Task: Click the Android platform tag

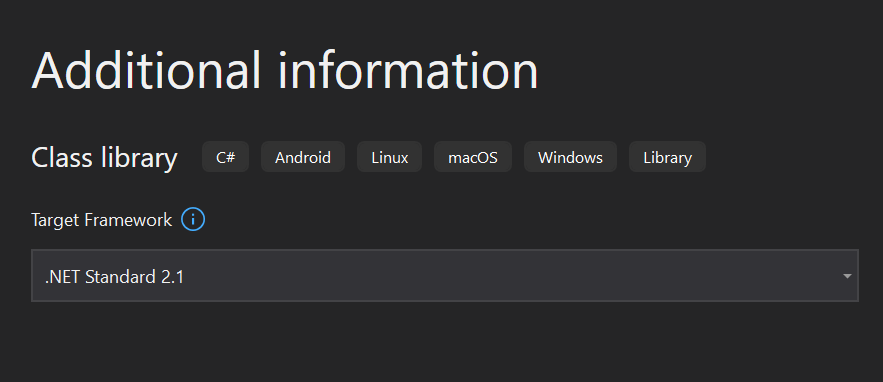Action: [303, 157]
